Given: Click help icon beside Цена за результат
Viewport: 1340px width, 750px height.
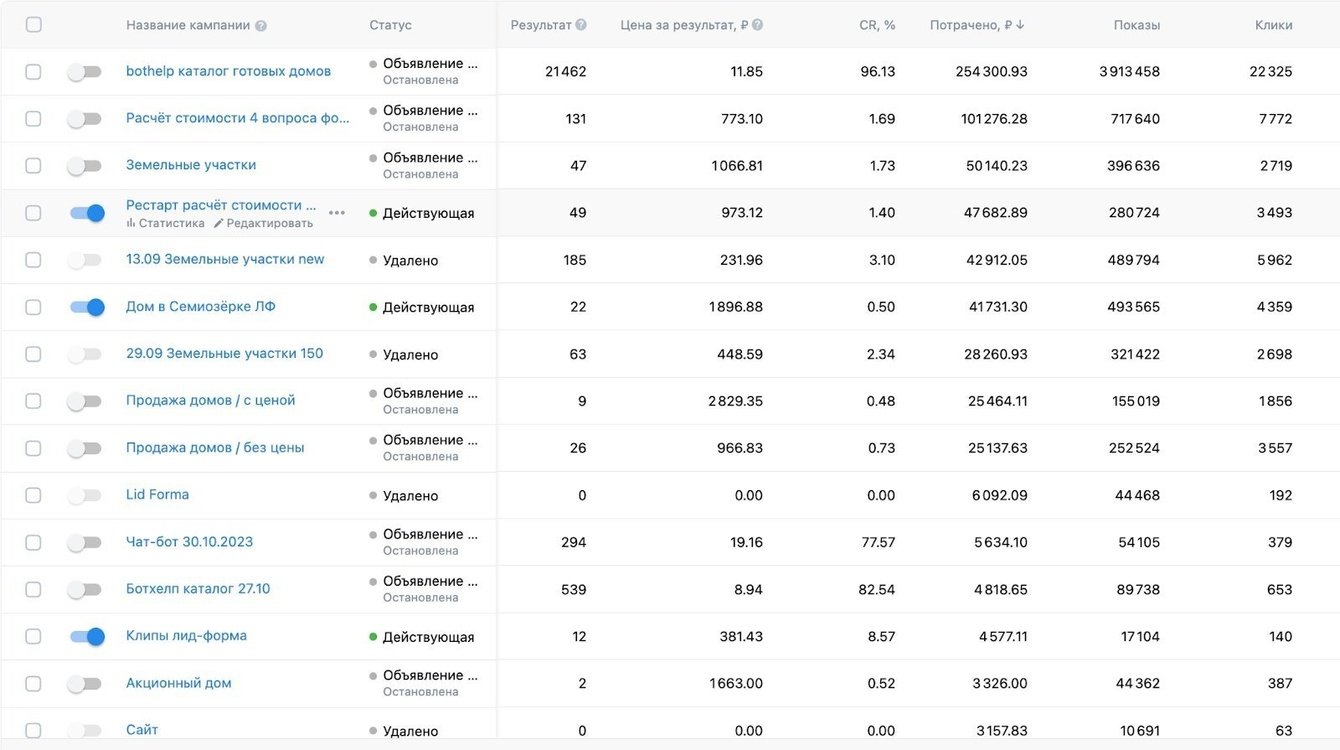Looking at the screenshot, I should 757,25.
